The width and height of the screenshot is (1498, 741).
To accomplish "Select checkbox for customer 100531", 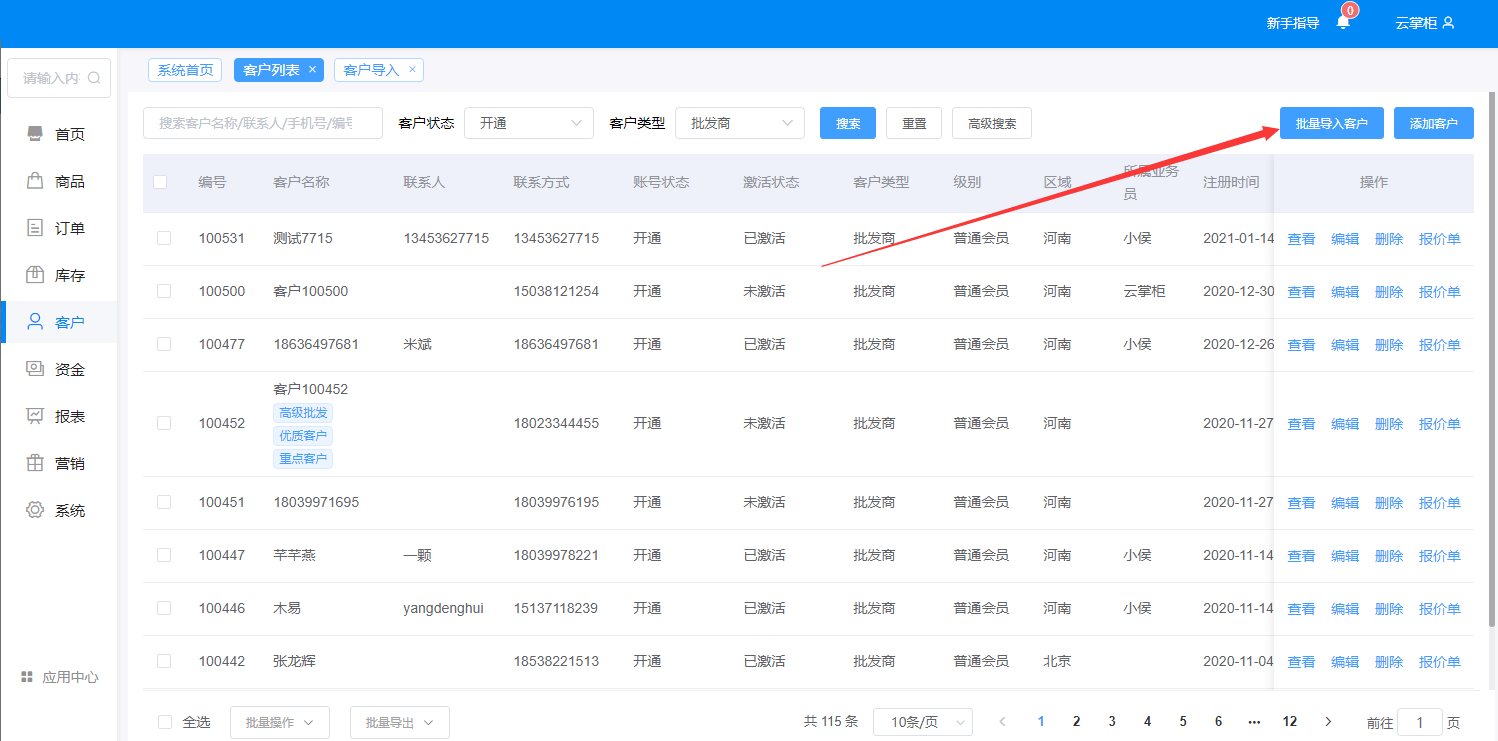I will pyautogui.click(x=164, y=238).
